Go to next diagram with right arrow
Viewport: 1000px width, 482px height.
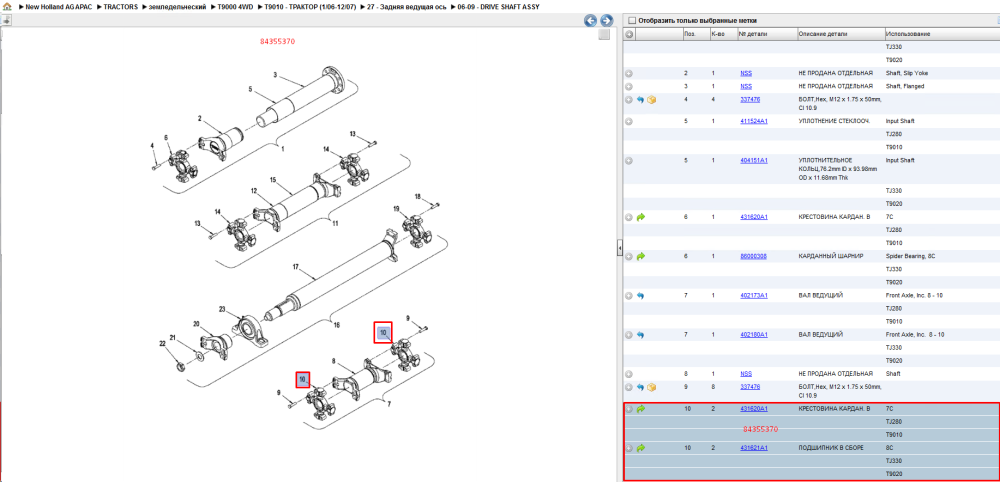(607, 20)
